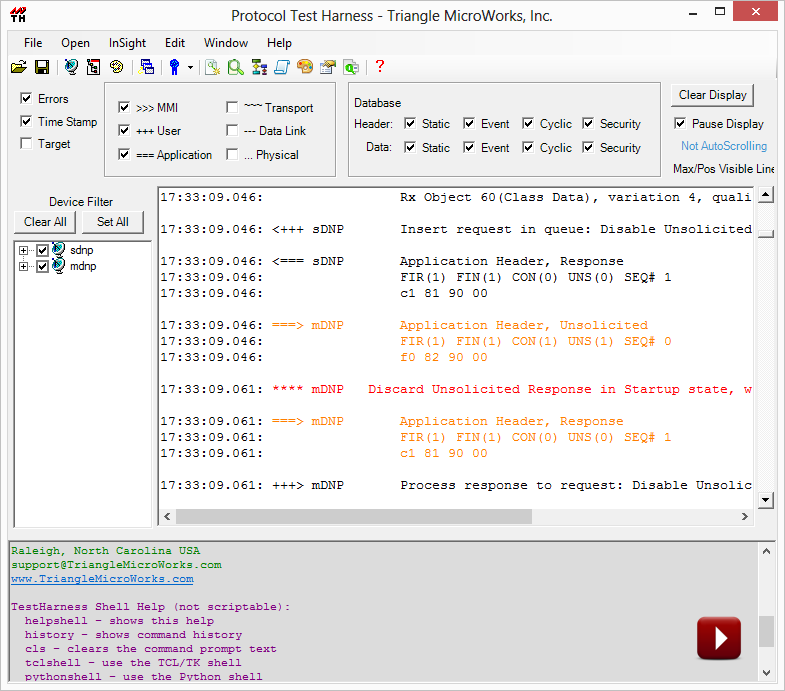Click the shell pane scroll up arrow
This screenshot has height=691, width=785.
[x=766, y=551]
